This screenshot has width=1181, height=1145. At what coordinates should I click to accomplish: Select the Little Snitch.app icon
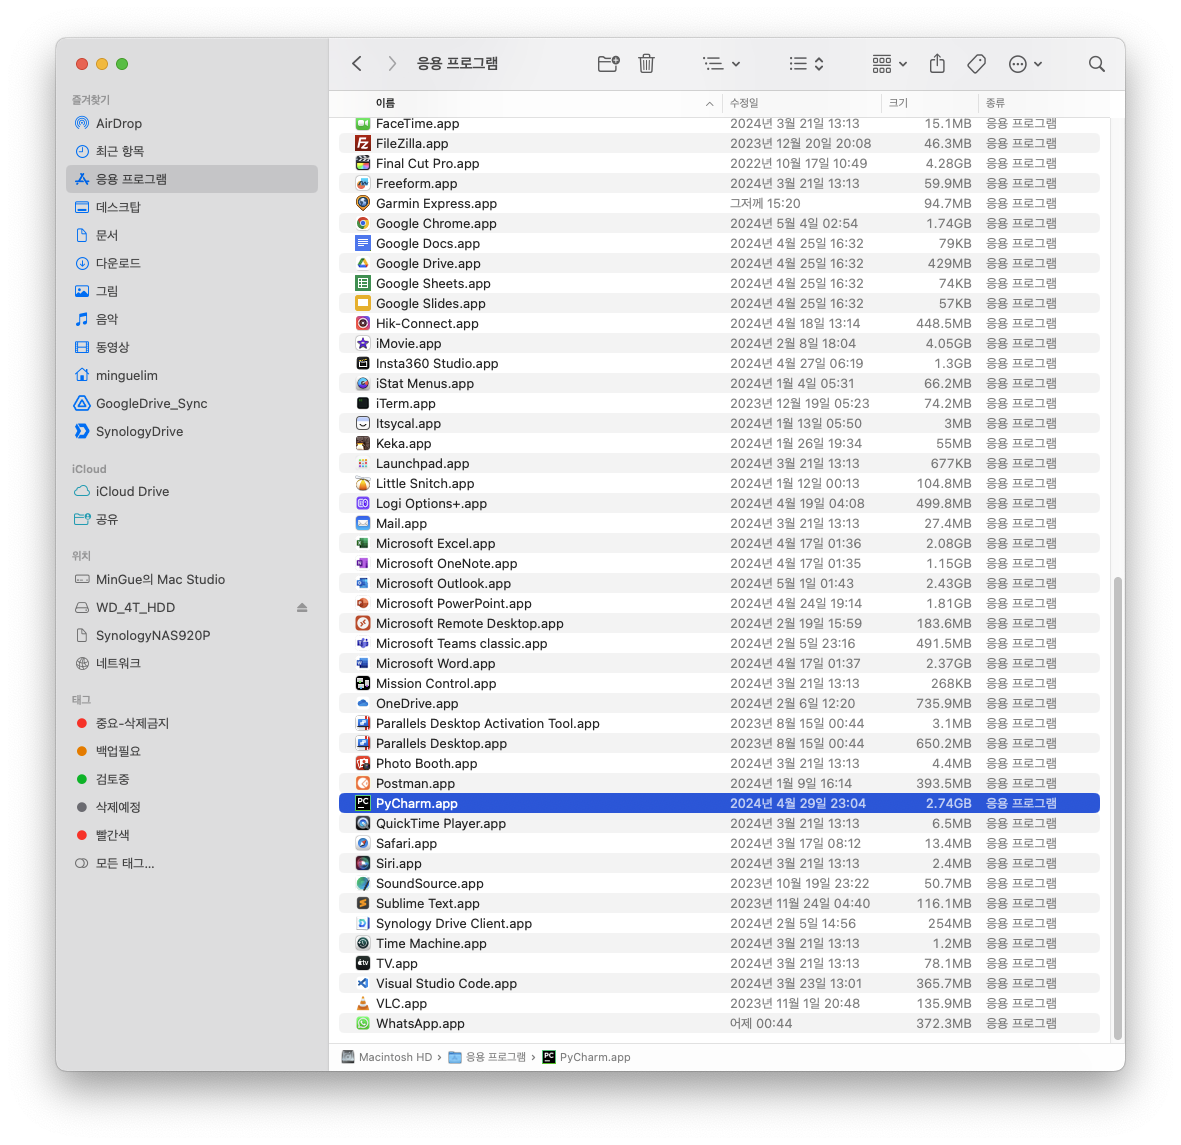pos(363,484)
